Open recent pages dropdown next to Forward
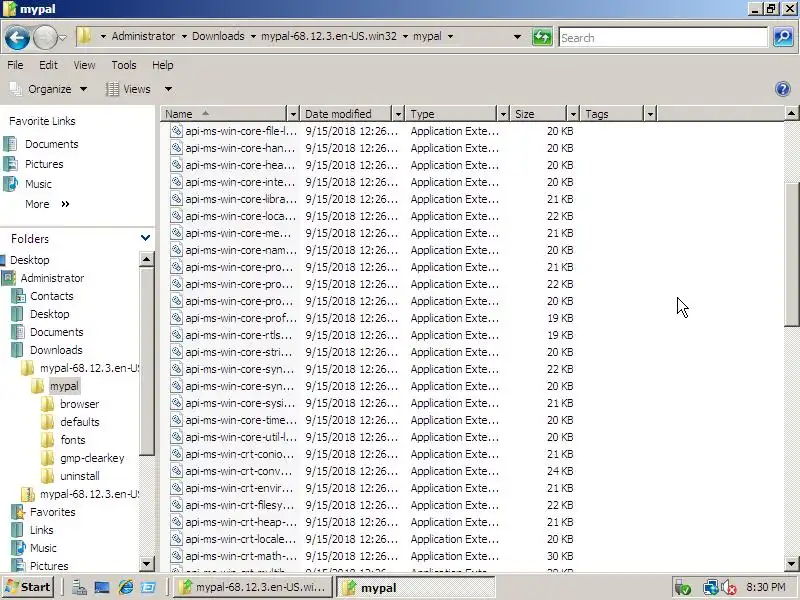 pos(62,38)
